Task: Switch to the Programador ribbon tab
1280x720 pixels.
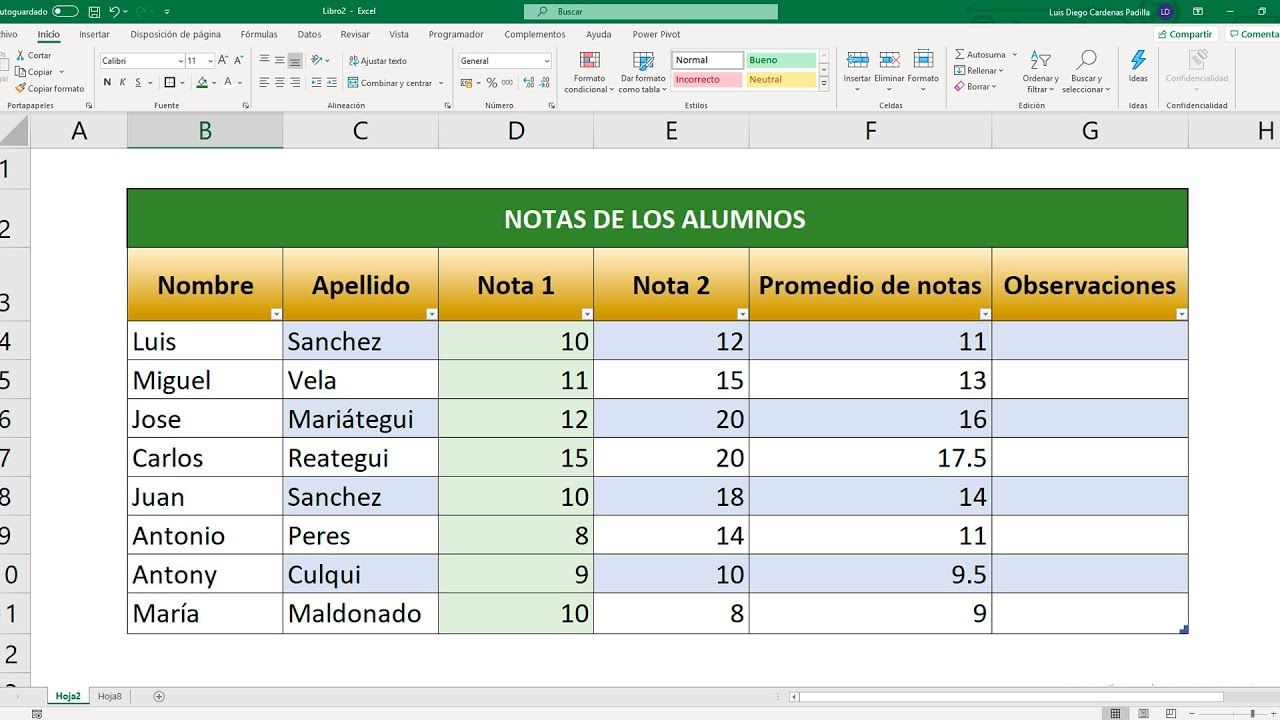Action: point(456,33)
